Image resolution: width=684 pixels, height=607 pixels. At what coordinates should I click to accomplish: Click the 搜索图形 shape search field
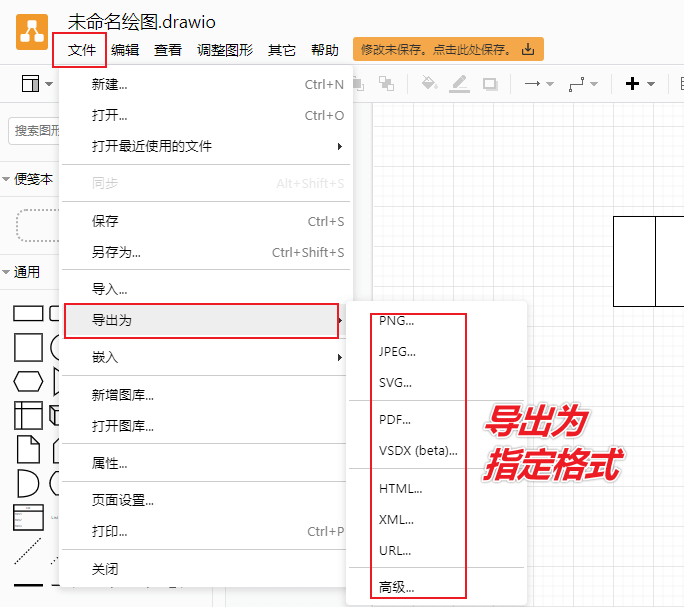click(x=34, y=130)
